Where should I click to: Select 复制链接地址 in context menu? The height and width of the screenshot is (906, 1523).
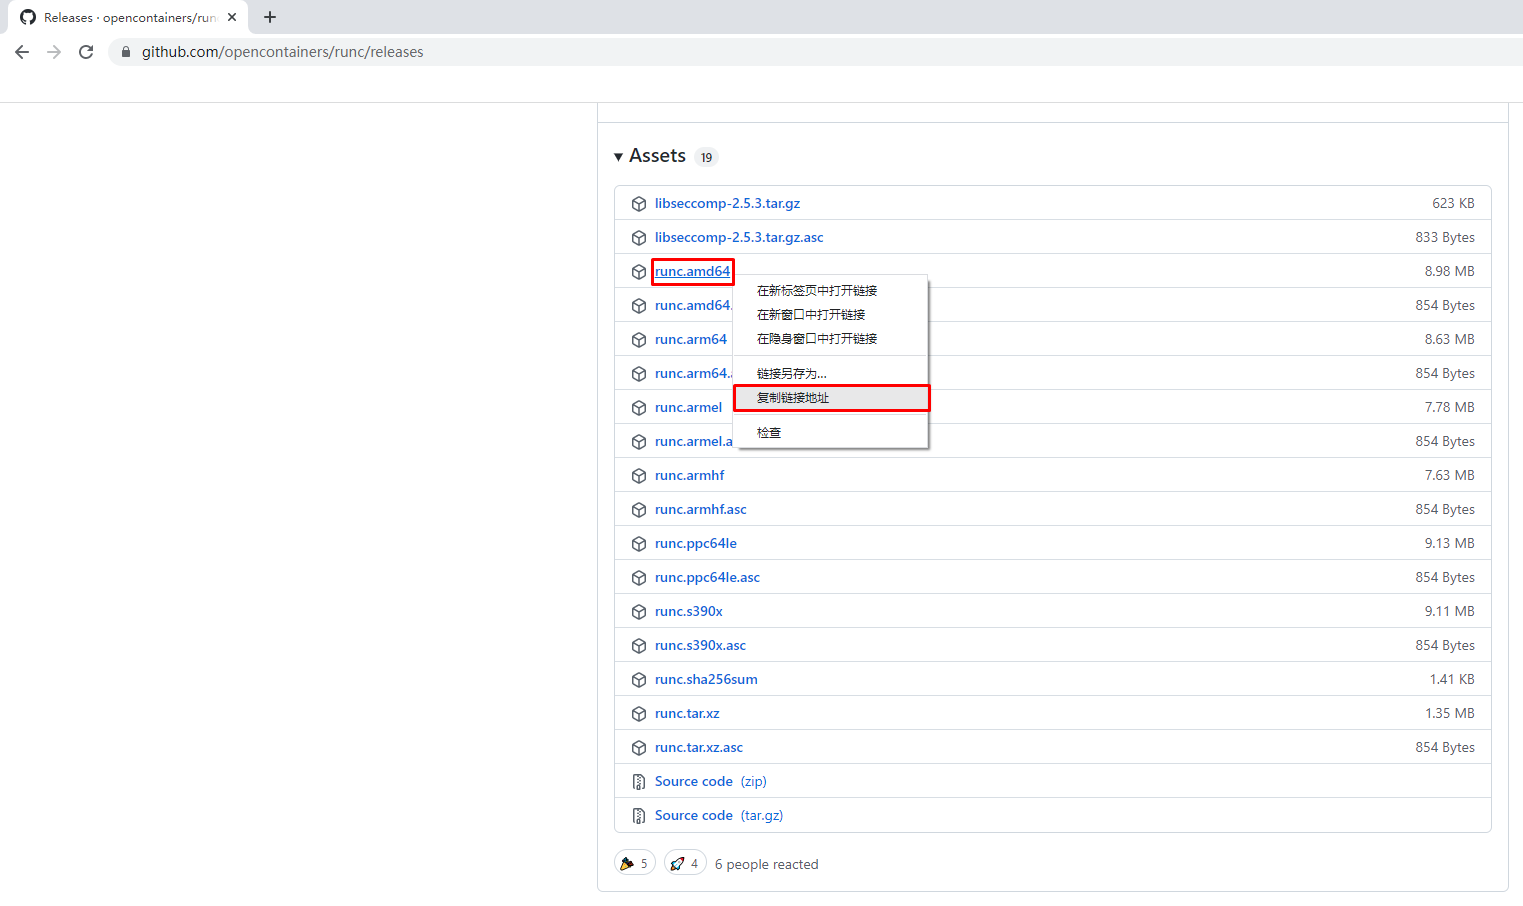(793, 398)
